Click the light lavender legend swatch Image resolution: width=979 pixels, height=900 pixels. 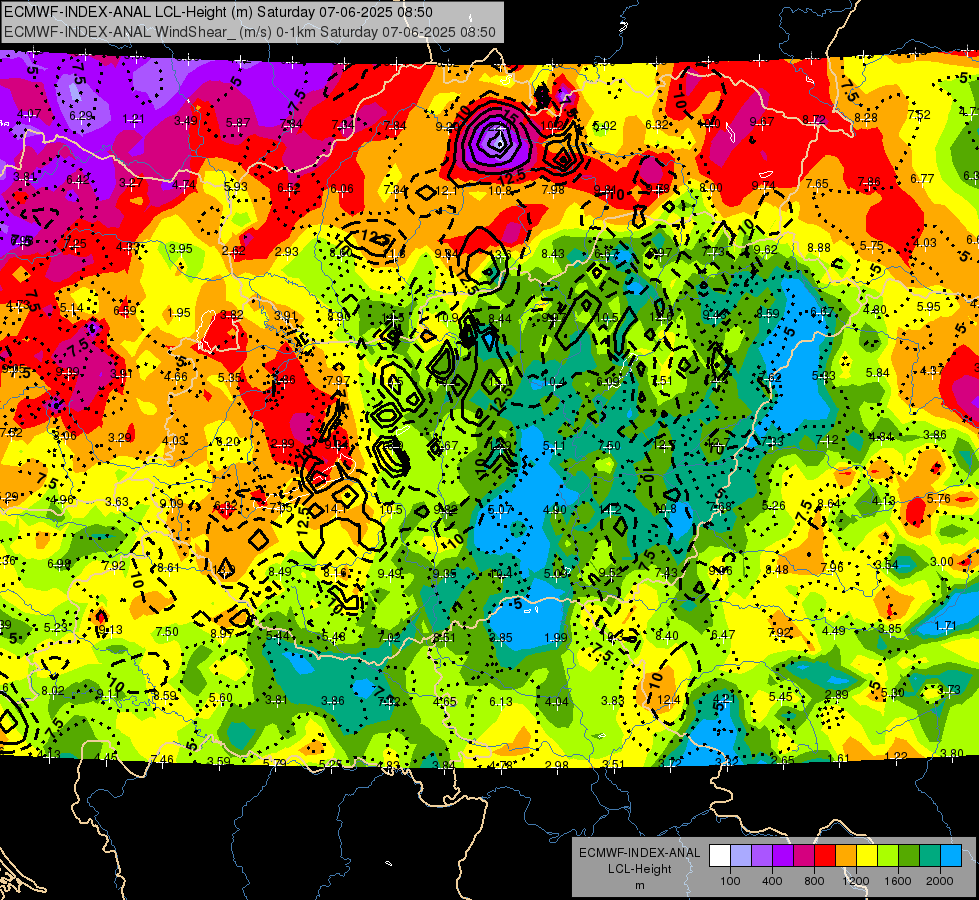point(741,856)
